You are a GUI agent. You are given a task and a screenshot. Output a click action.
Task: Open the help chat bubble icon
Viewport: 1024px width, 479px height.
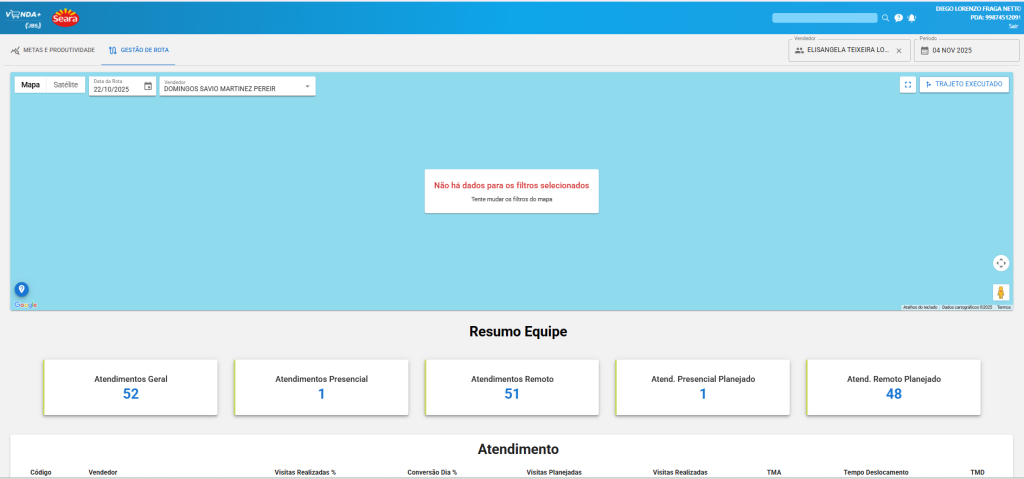898,18
